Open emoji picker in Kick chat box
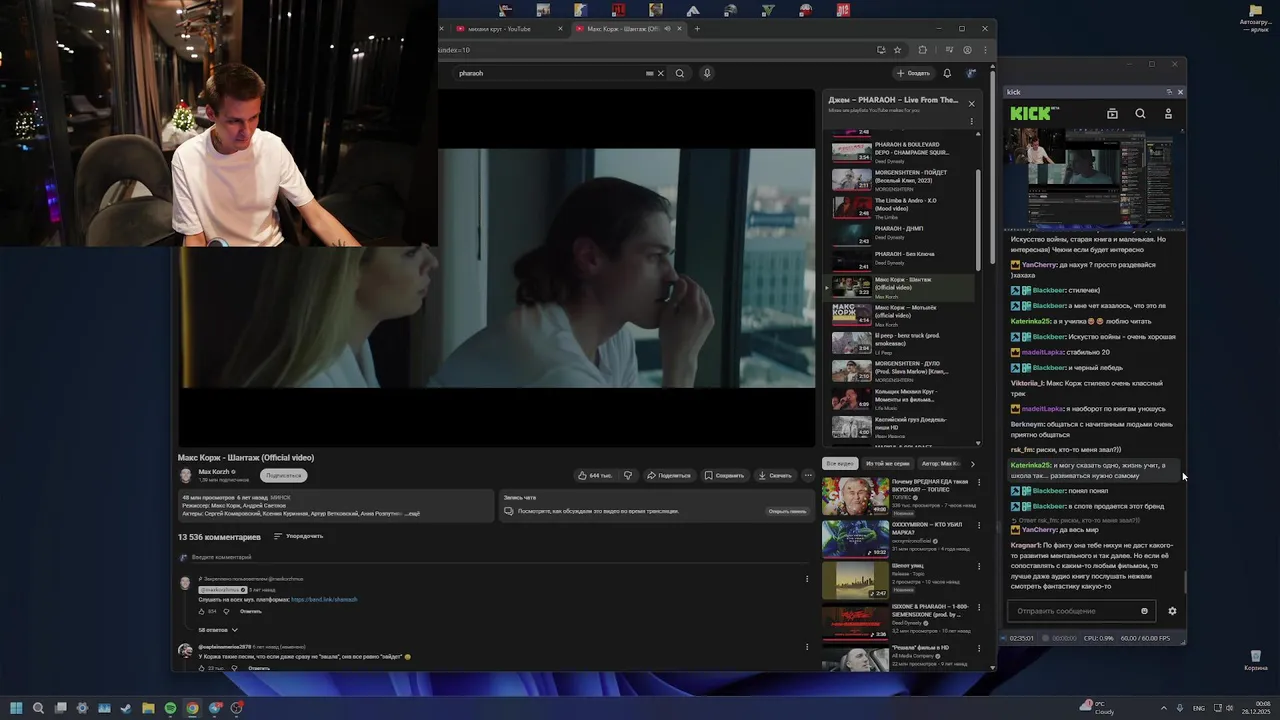 [1144, 611]
